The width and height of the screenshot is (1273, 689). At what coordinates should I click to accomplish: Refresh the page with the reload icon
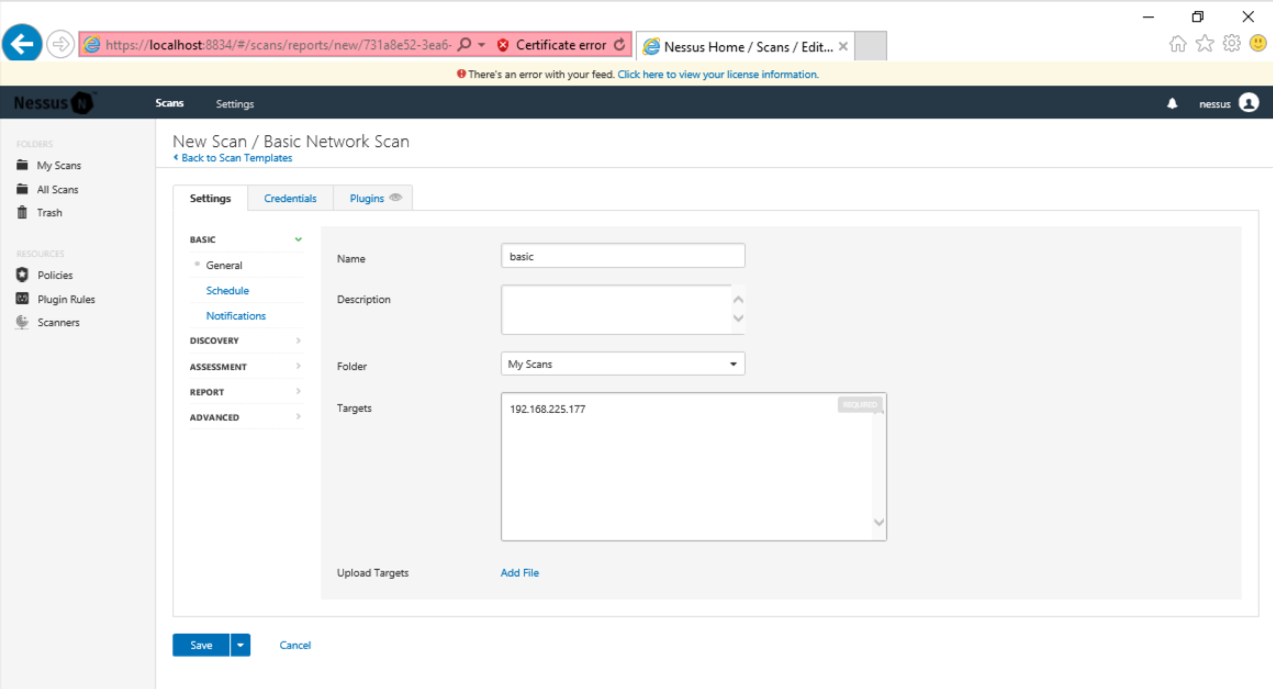[x=620, y=45]
